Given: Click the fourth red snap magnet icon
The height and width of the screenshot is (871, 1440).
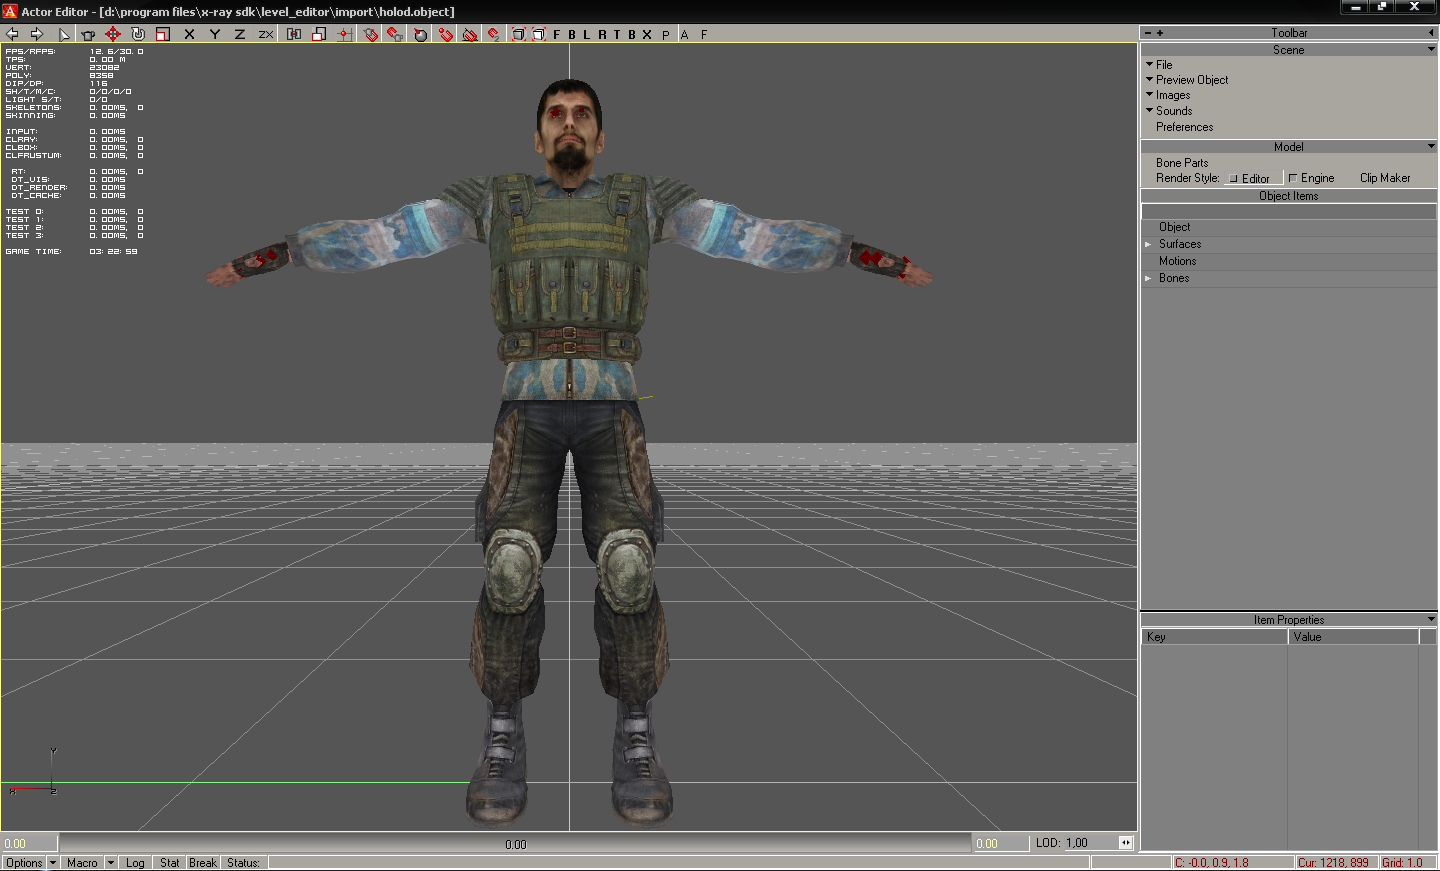Looking at the screenshot, I should pos(445,34).
